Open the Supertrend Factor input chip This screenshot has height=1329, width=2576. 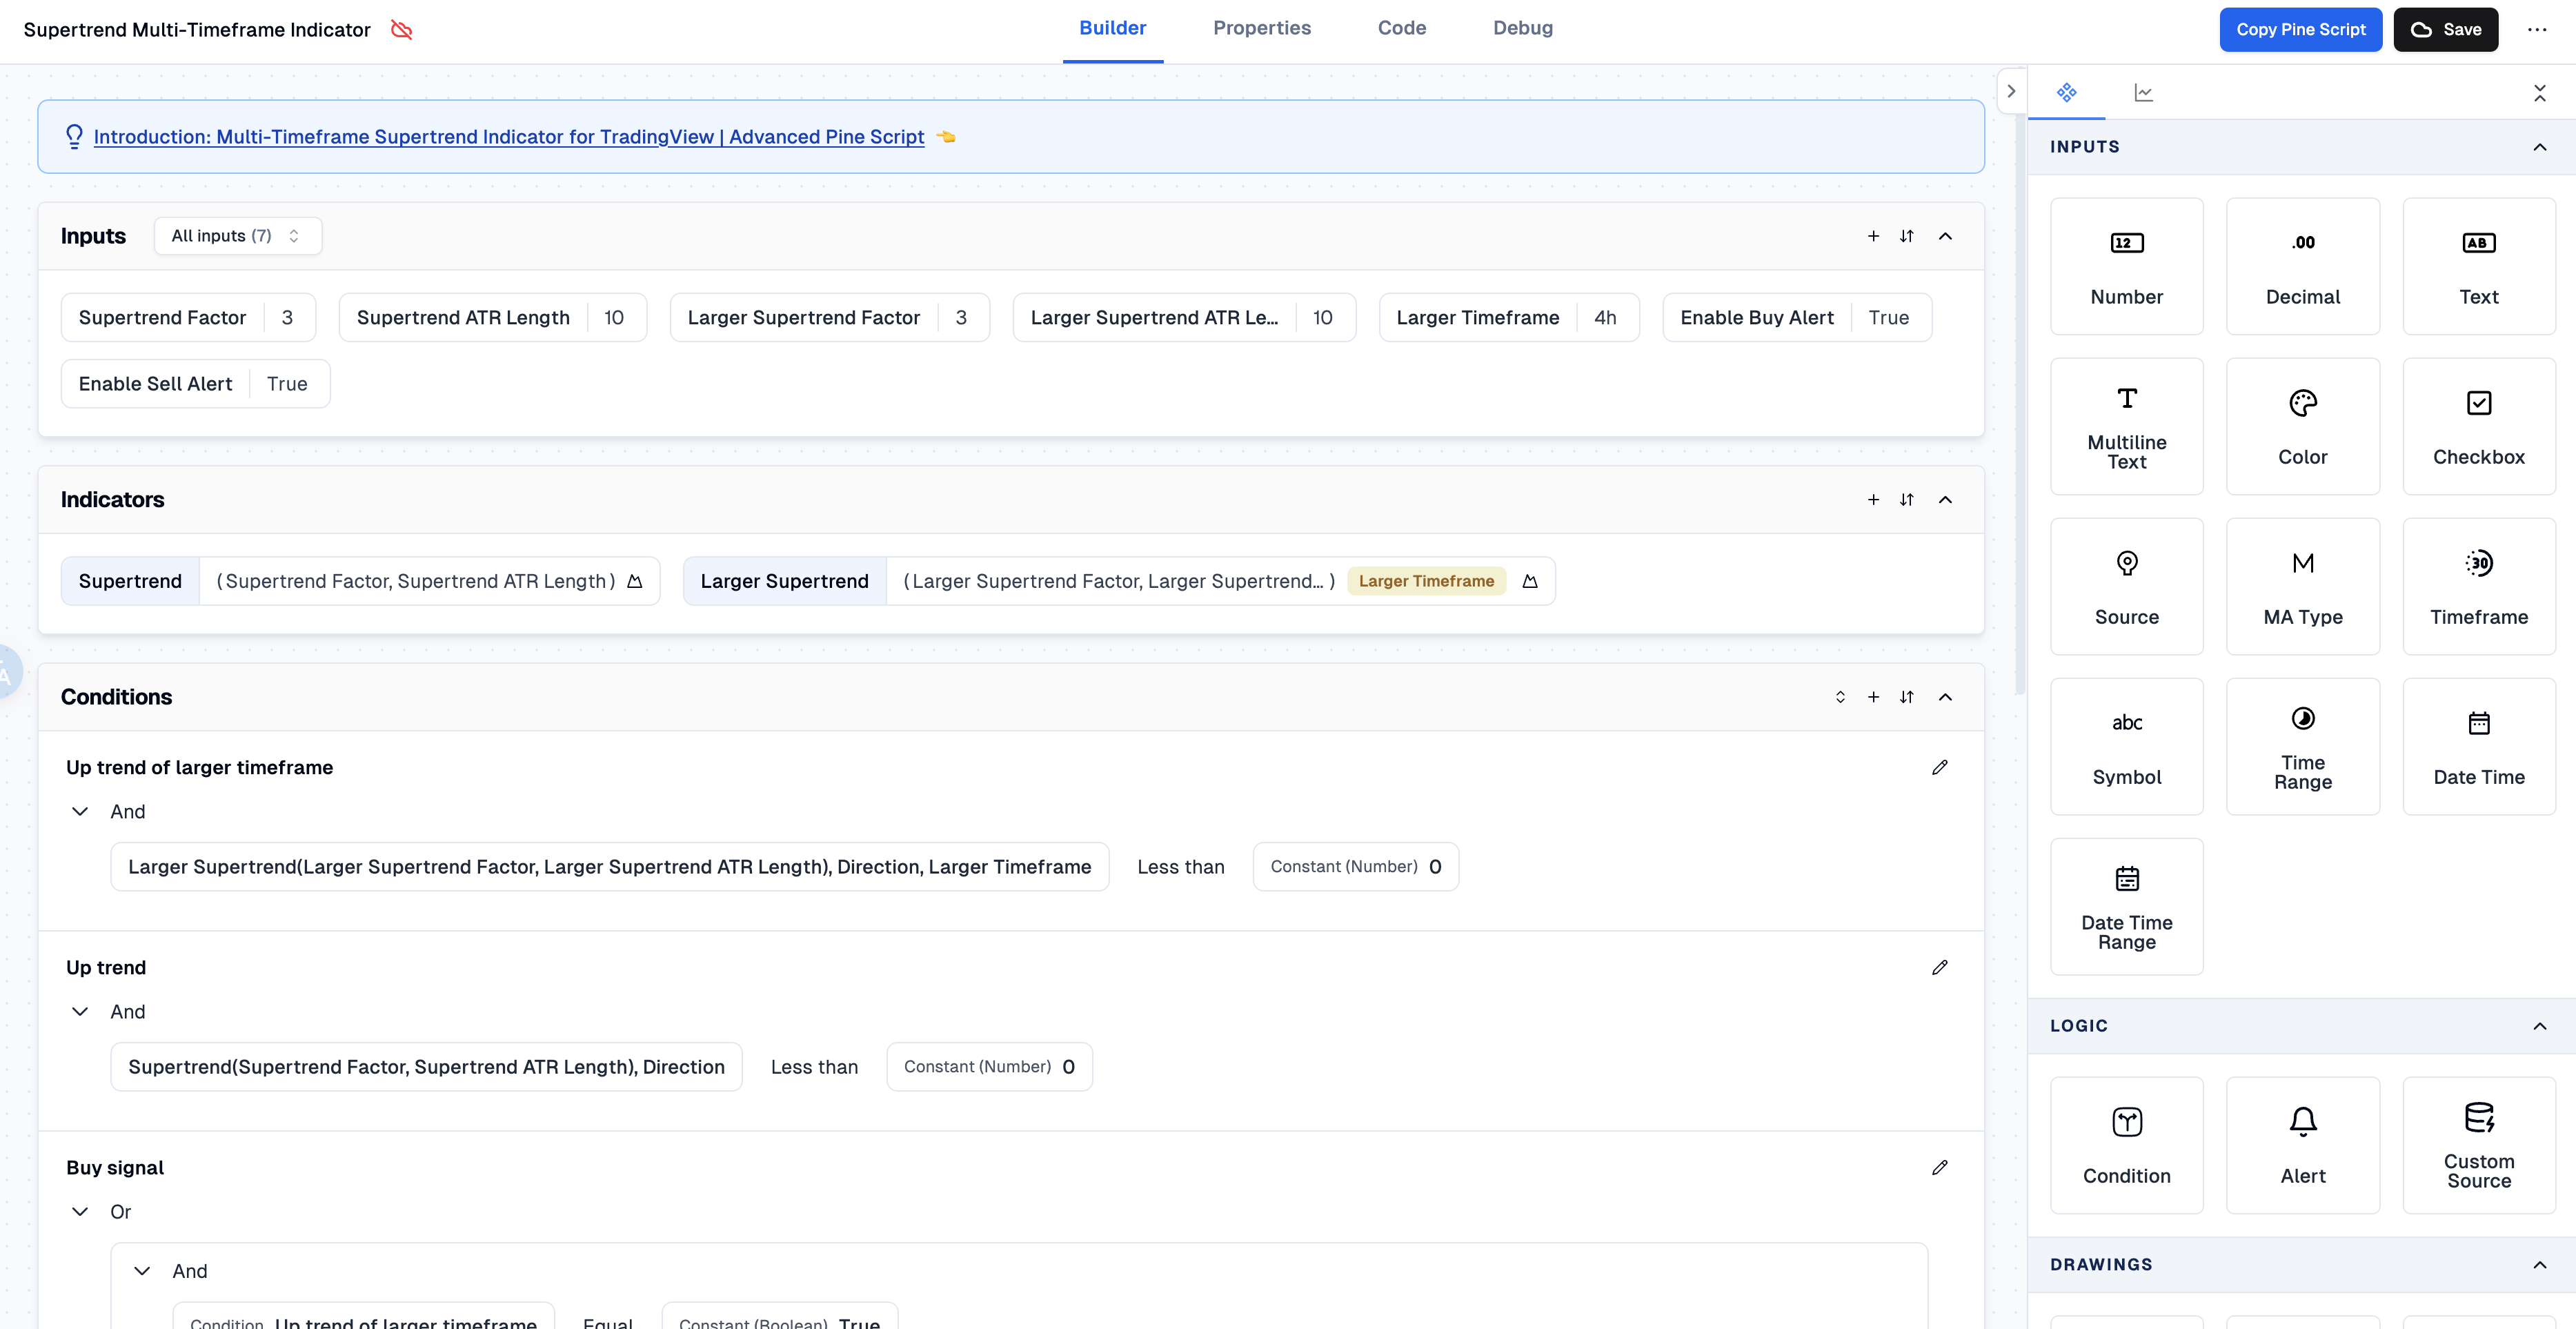click(x=188, y=317)
